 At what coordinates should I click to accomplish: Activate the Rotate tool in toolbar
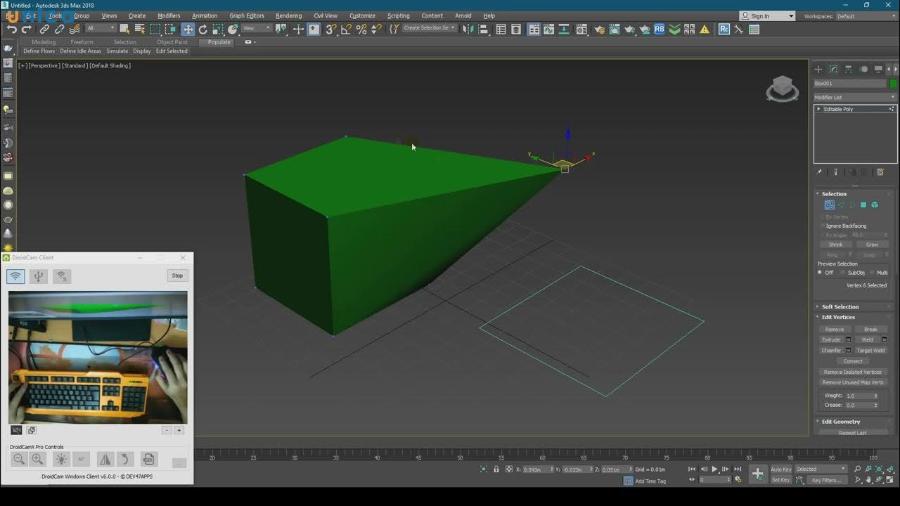[x=202, y=30]
